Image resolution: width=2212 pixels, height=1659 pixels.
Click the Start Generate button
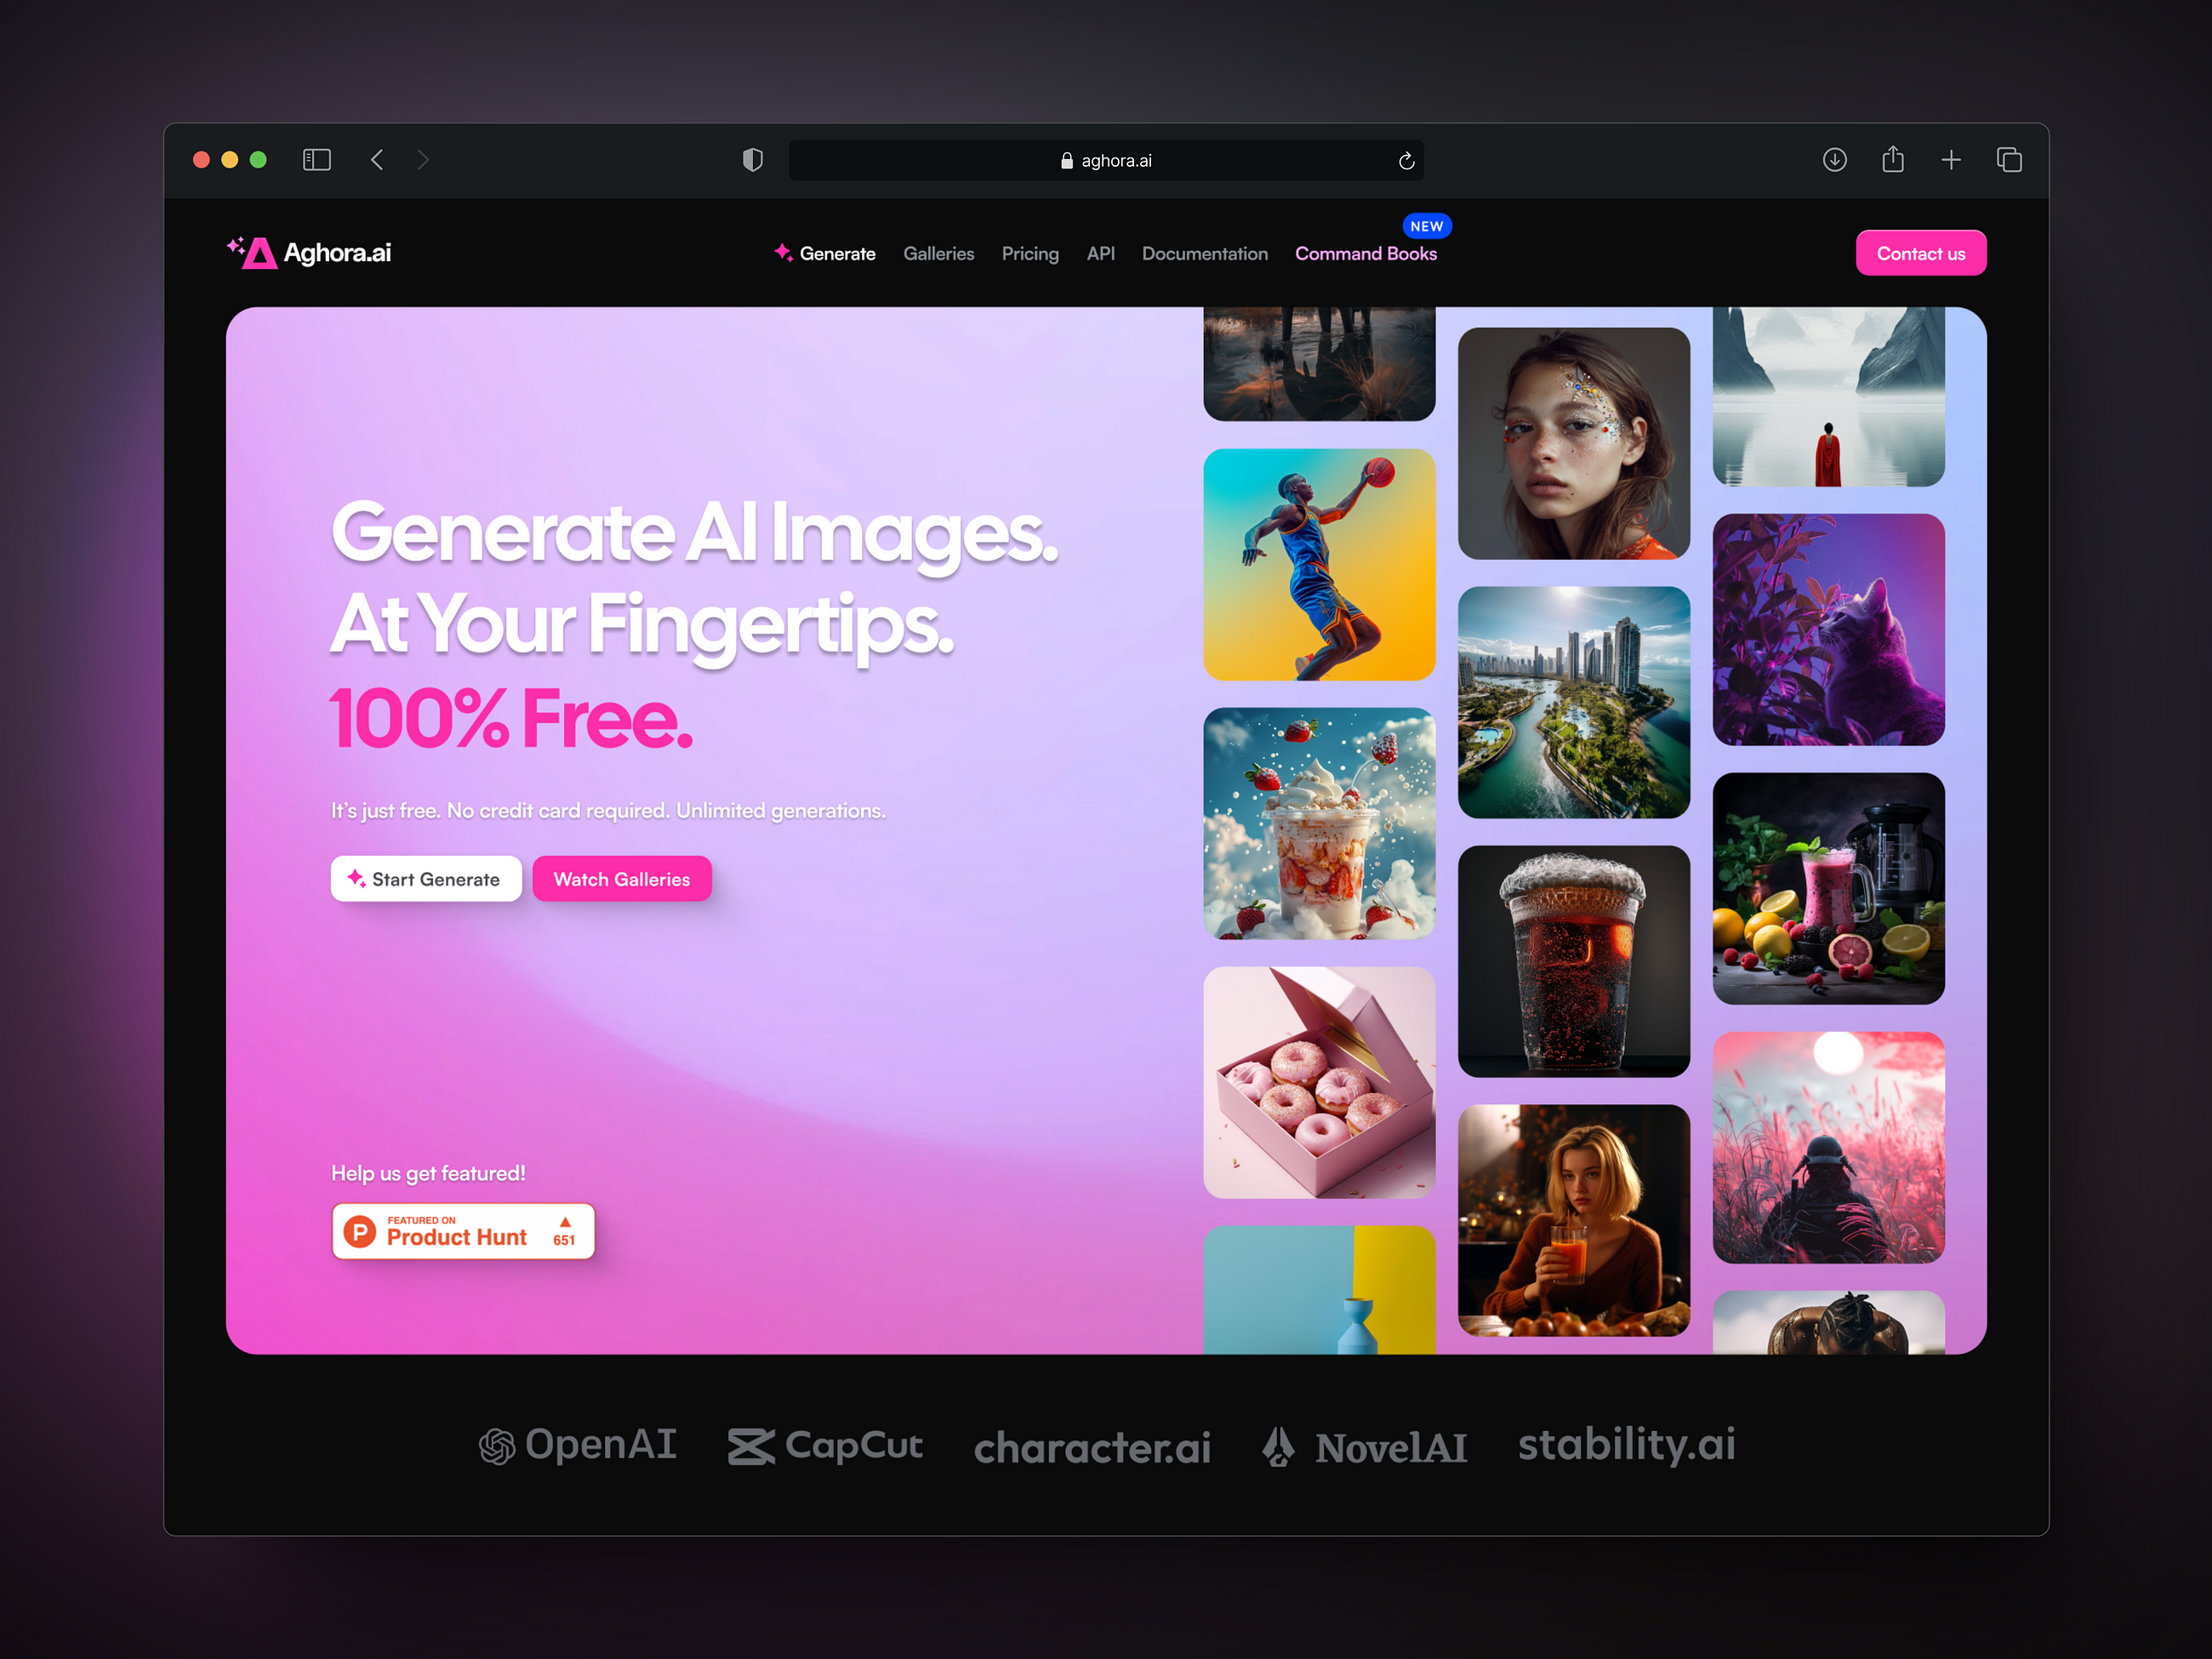pyautogui.click(x=425, y=878)
